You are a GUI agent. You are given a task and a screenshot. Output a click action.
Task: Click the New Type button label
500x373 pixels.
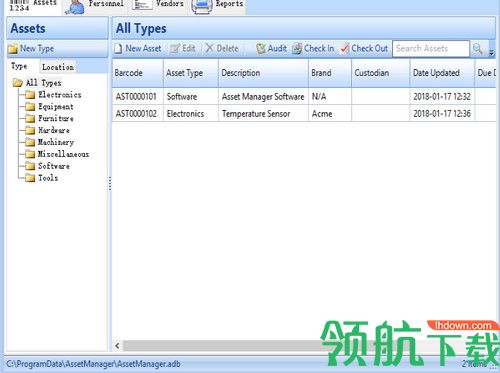37,49
